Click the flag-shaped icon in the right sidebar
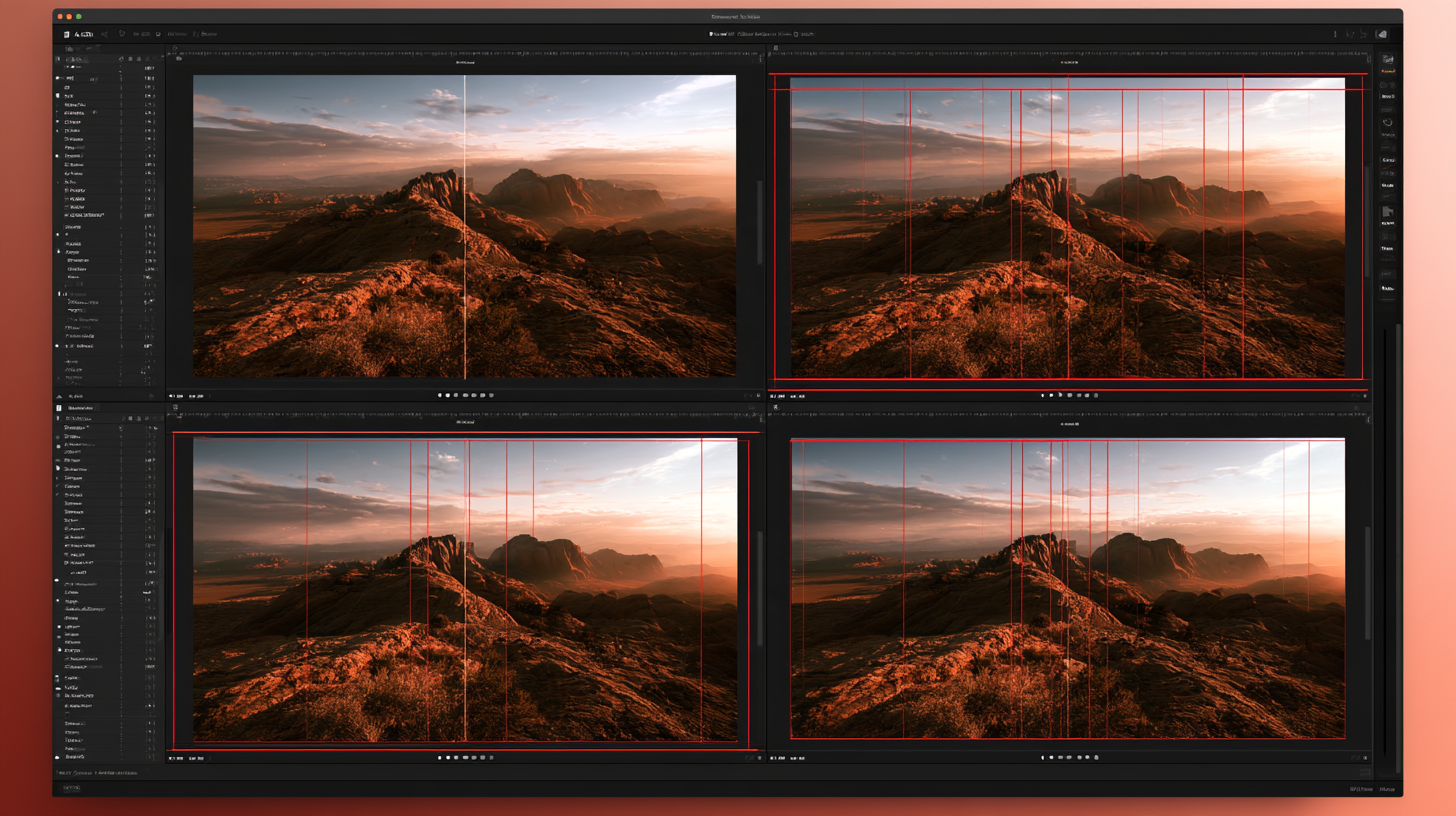The image size is (1456, 816). [x=1387, y=212]
